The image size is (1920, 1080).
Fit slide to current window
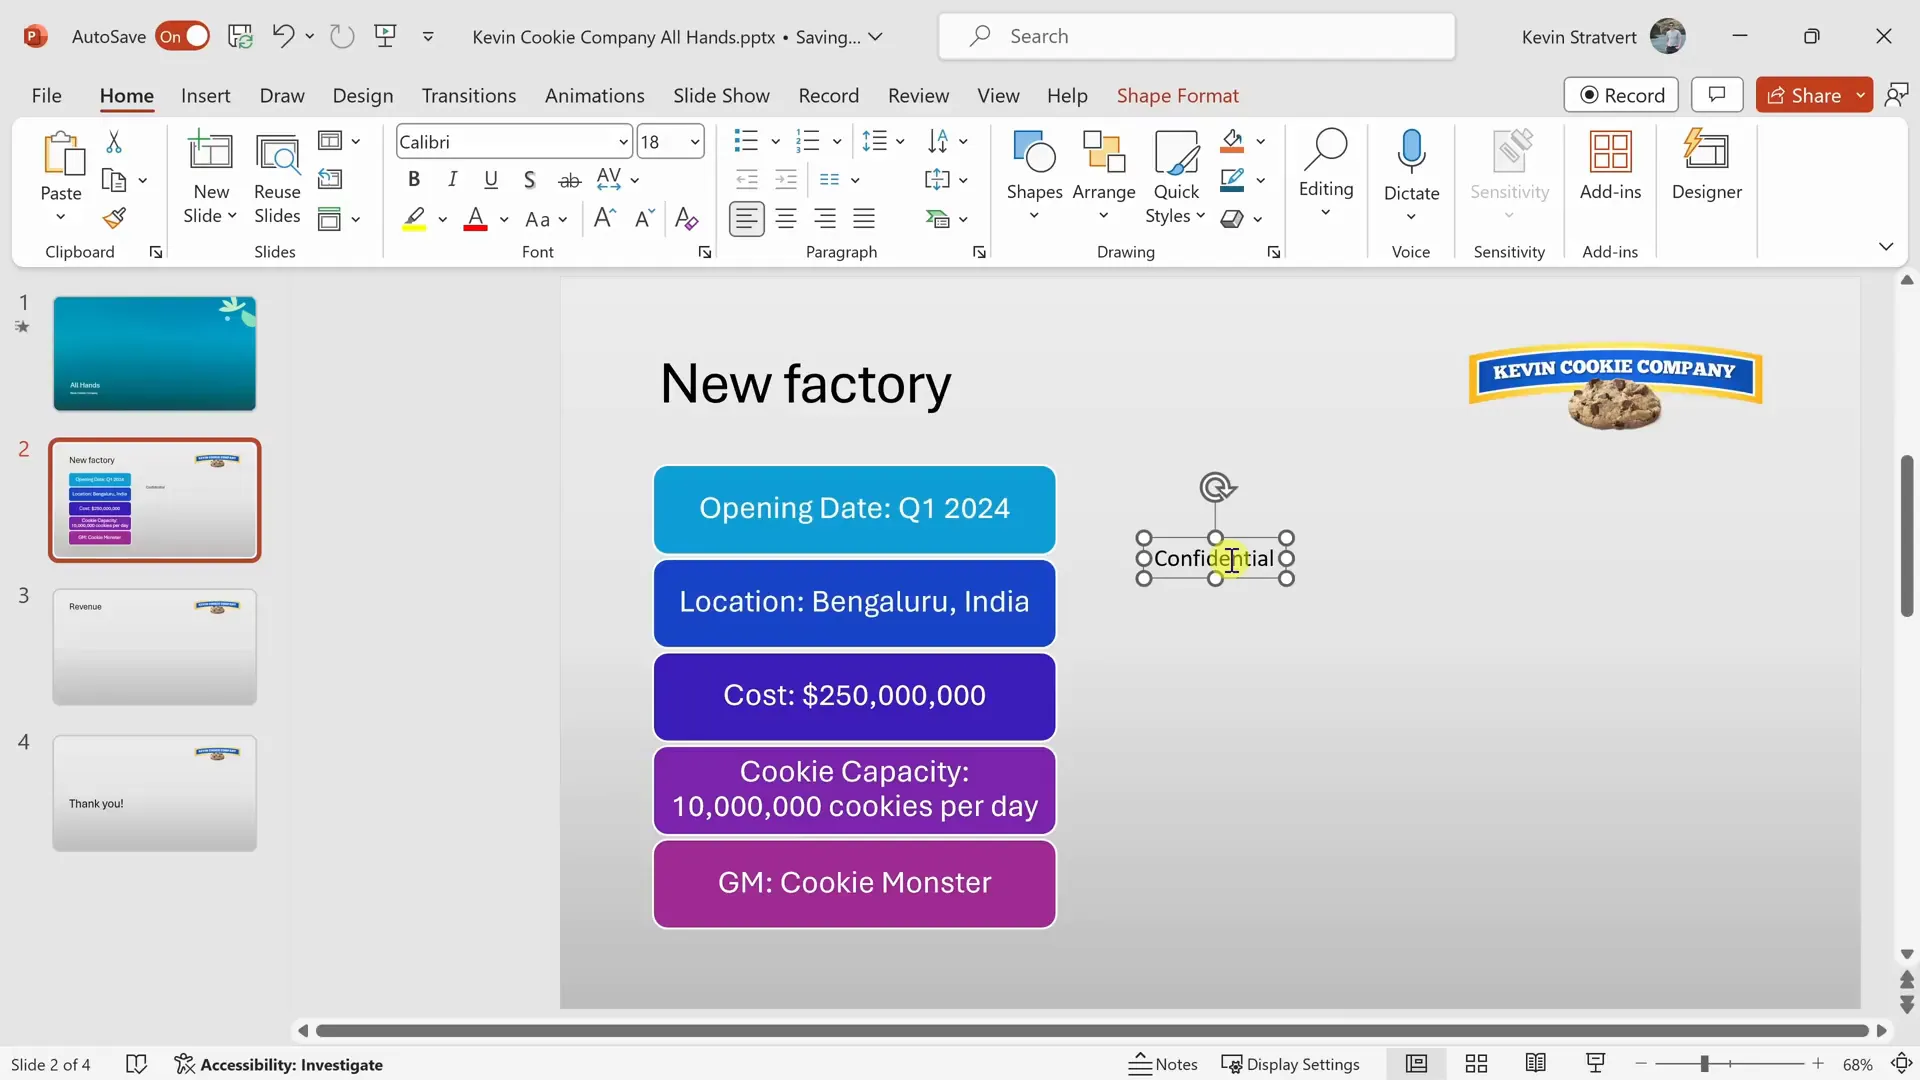point(1902,1064)
